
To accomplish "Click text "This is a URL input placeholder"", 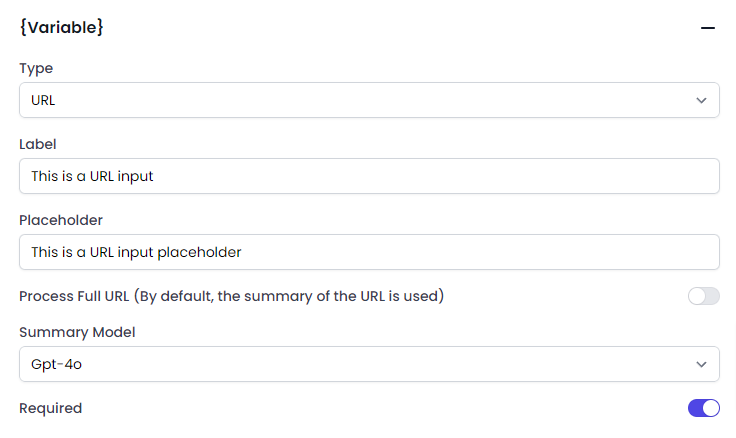I will 136,252.
